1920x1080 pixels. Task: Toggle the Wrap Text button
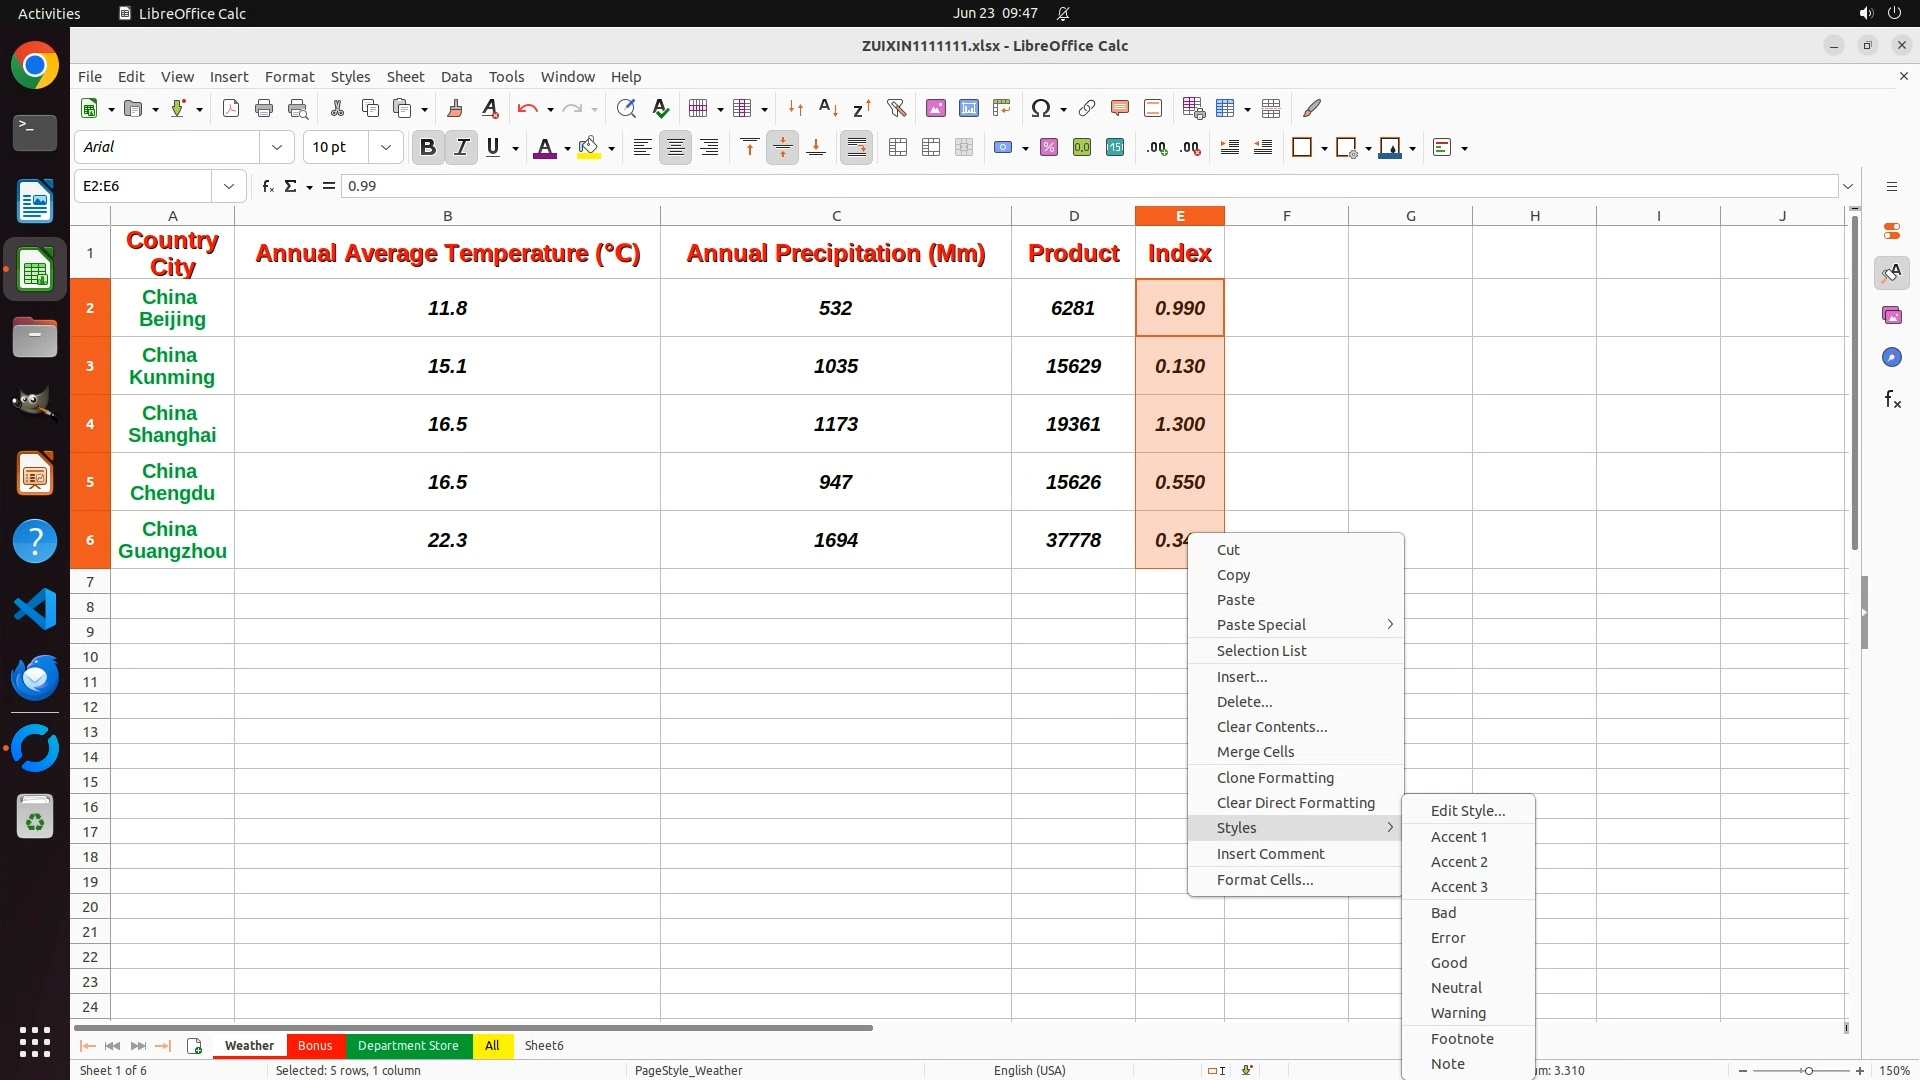coord(856,148)
